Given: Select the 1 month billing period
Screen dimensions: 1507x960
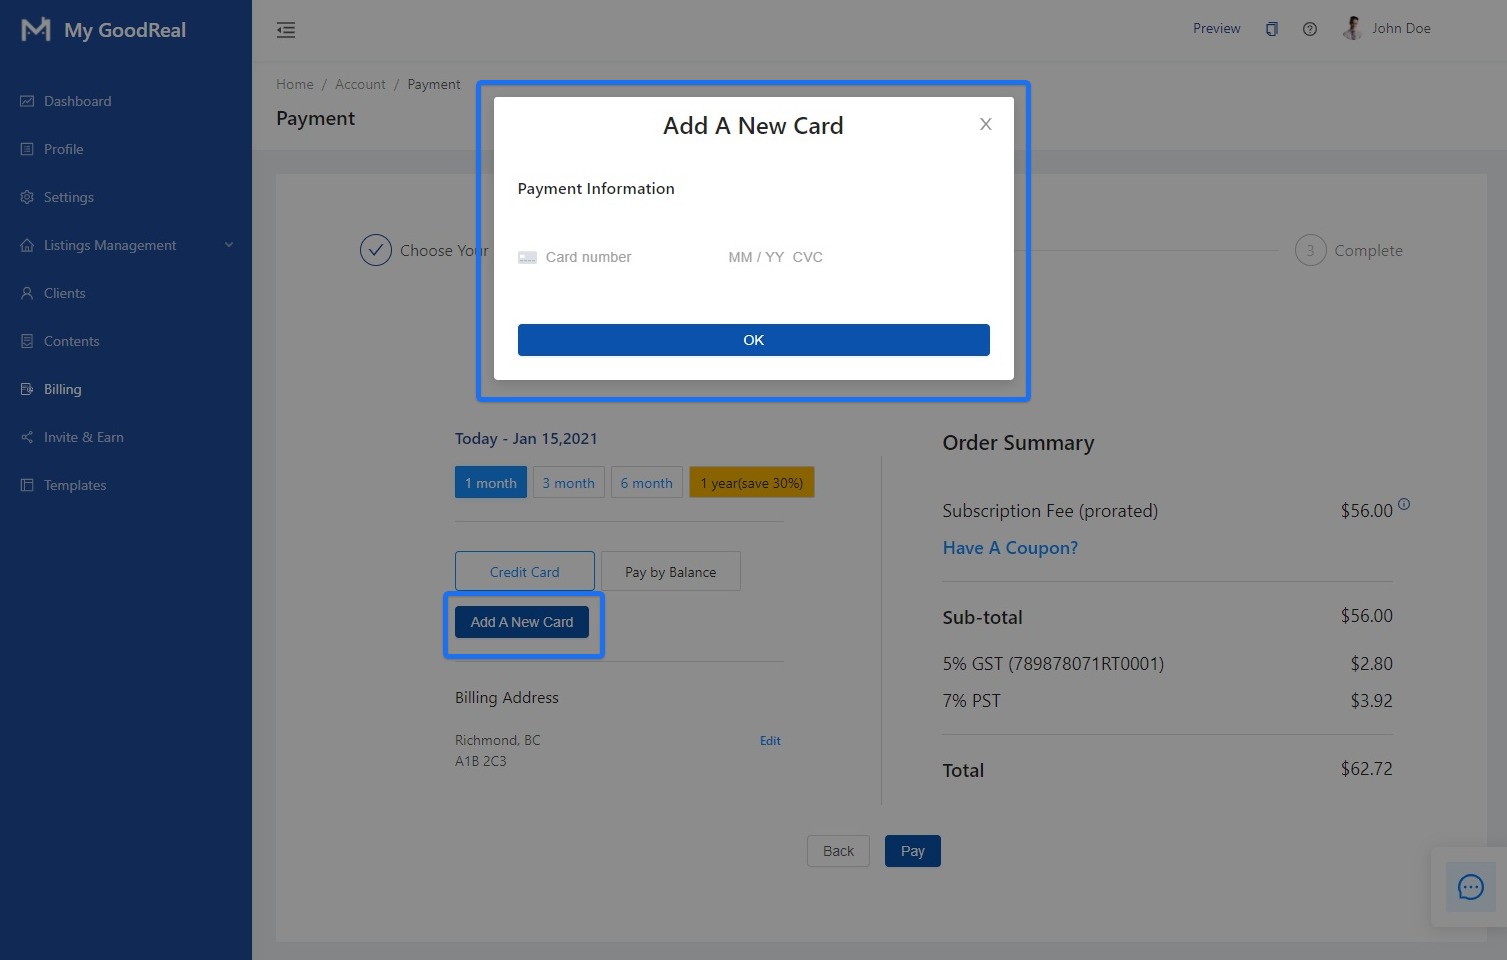Looking at the screenshot, I should coord(490,483).
